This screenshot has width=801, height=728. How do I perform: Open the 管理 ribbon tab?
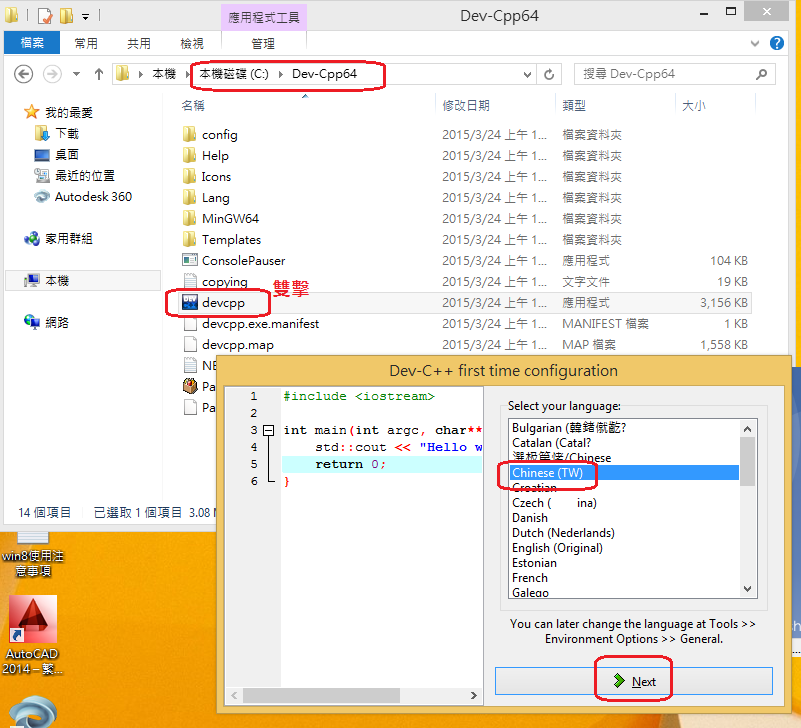(x=263, y=43)
